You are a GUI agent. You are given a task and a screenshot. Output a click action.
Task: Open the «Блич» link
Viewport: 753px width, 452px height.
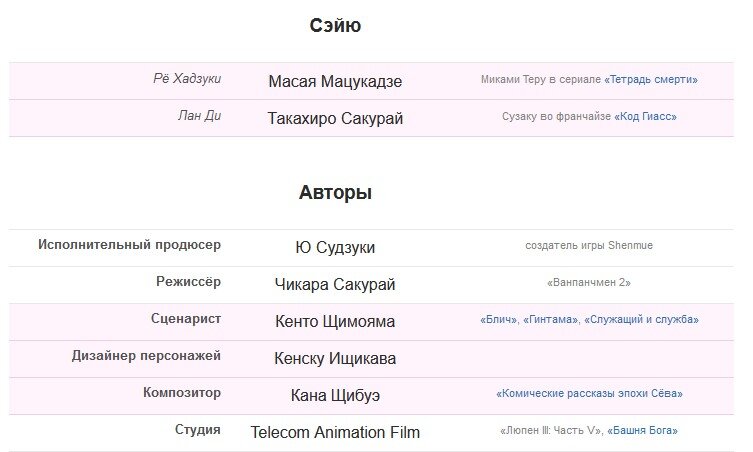499,320
